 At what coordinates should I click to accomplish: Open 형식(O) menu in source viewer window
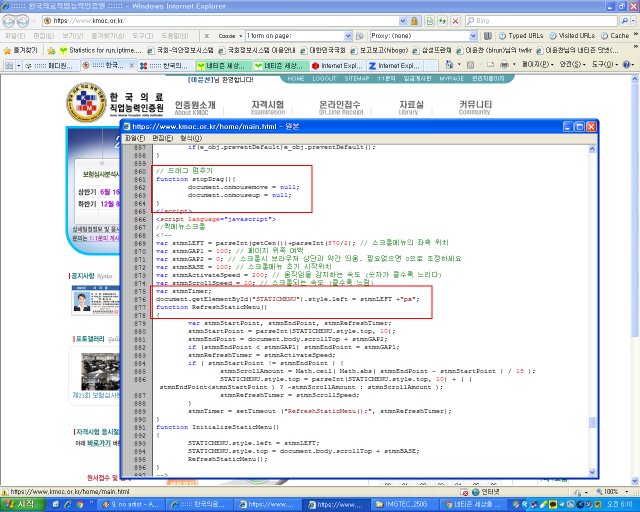191,138
